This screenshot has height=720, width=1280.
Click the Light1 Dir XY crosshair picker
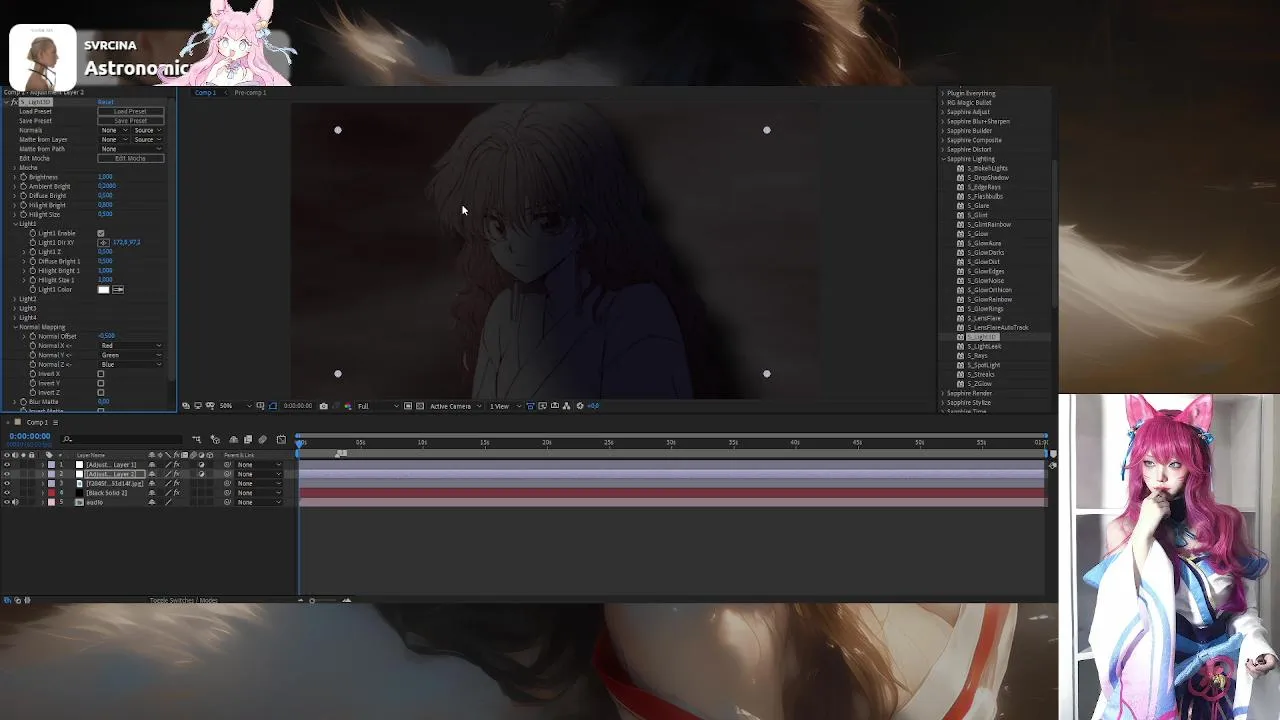[x=103, y=242]
